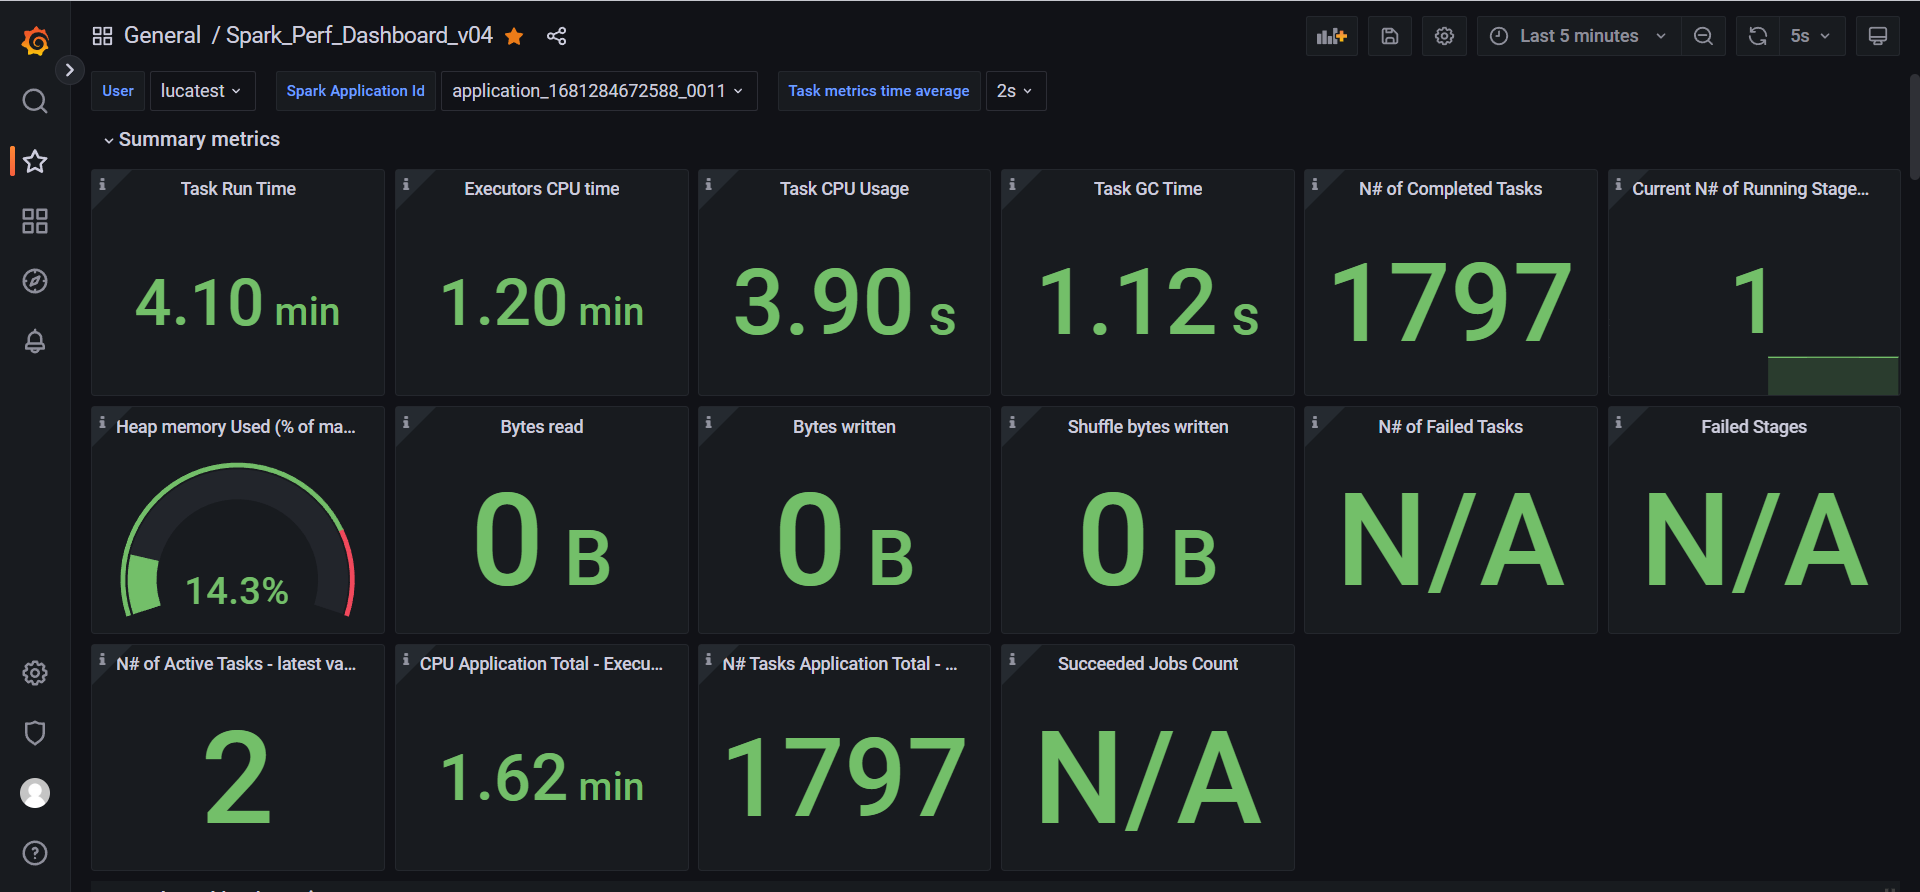Open the N# of Completed Tasks panel title
The height and width of the screenshot is (892, 1920).
pos(1450,189)
